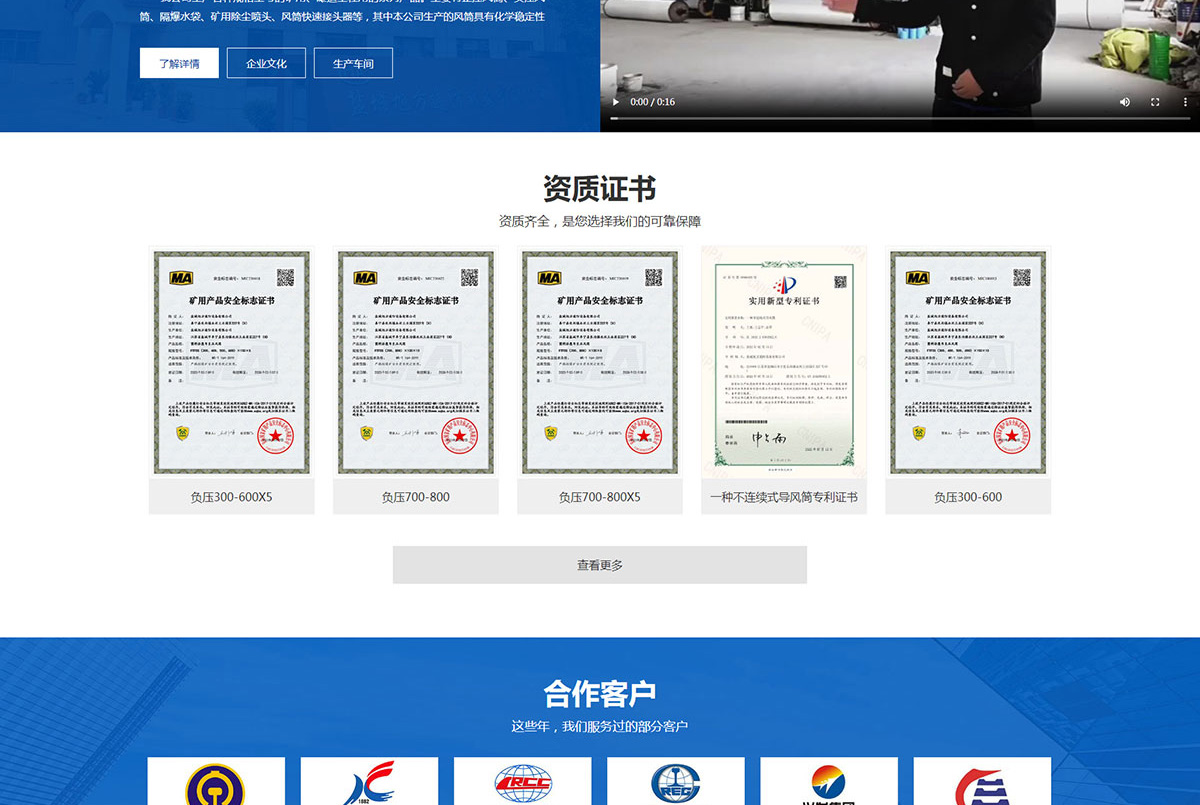The height and width of the screenshot is (805, 1200).
Task: View the 负压700-800X5 certificate image
Action: coord(599,362)
